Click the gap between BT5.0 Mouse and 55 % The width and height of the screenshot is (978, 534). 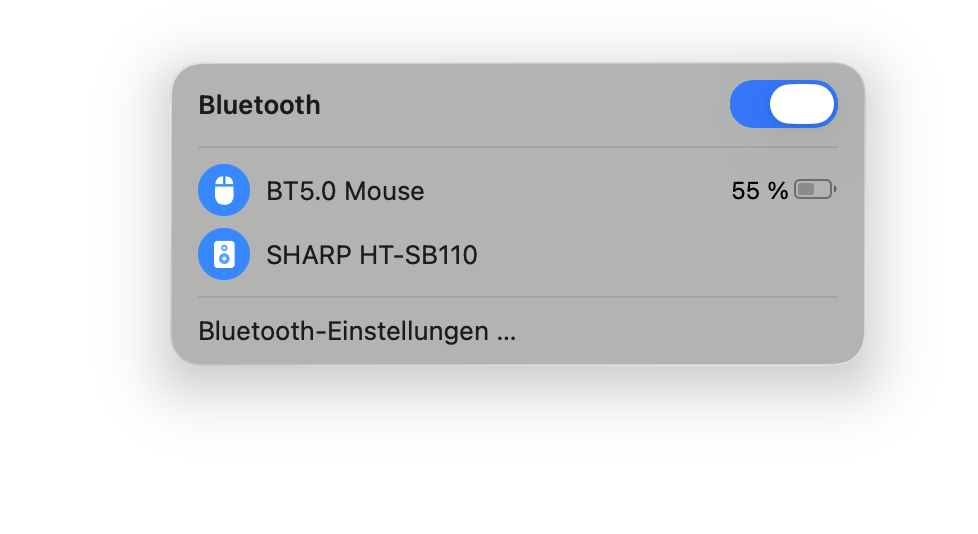pos(580,191)
